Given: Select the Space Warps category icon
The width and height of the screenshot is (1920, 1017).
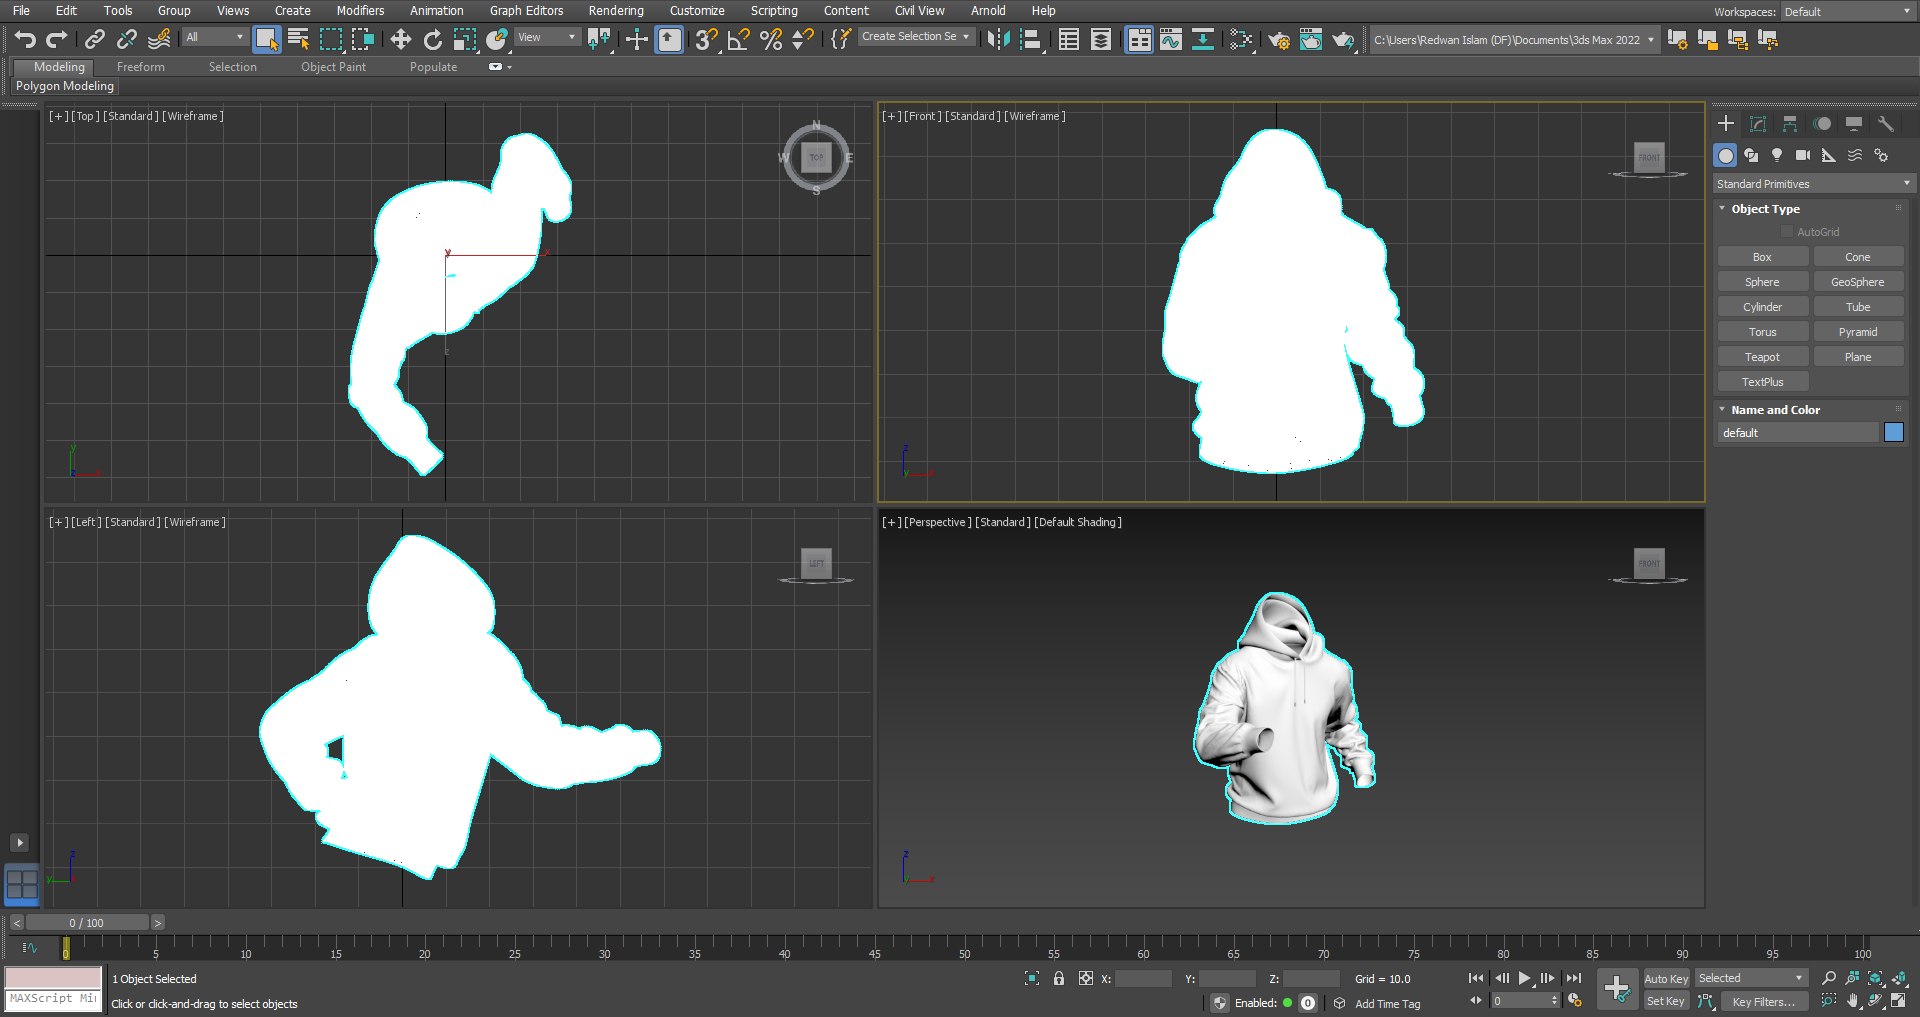Looking at the screenshot, I should 1855,155.
